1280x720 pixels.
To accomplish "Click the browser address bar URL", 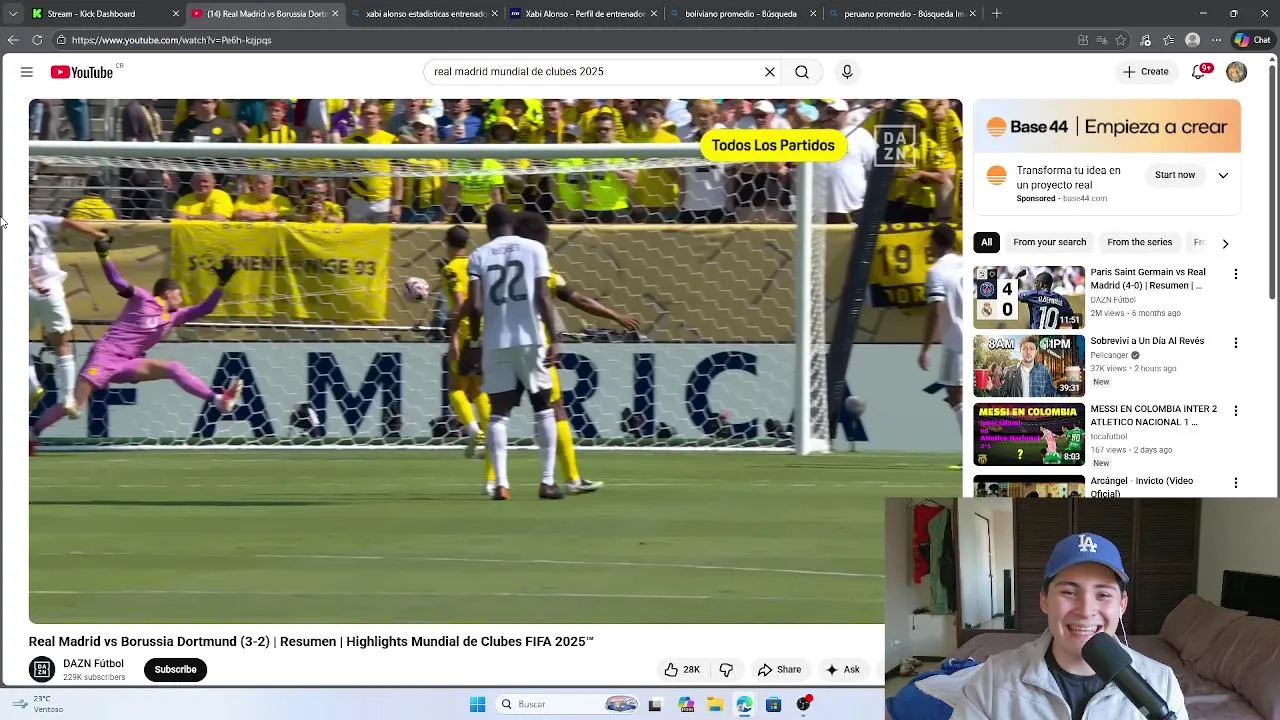I will (x=171, y=40).
